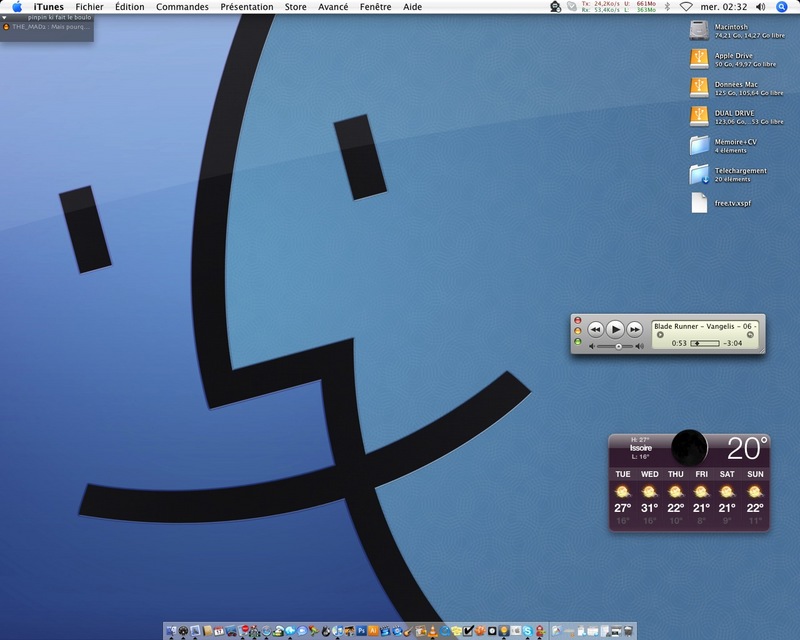The image size is (800, 640).
Task: Select the Macintosh hard drive icon
Action: point(699,31)
